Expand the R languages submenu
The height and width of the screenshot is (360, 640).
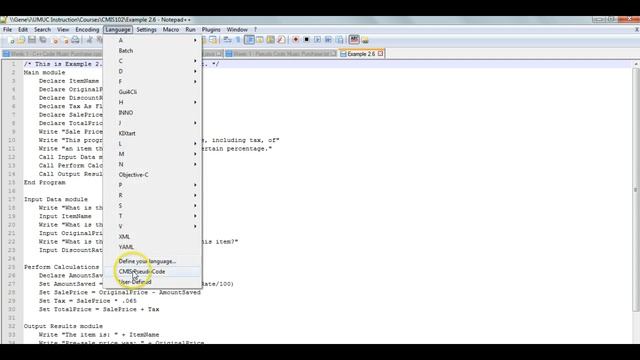pyautogui.click(x=152, y=195)
